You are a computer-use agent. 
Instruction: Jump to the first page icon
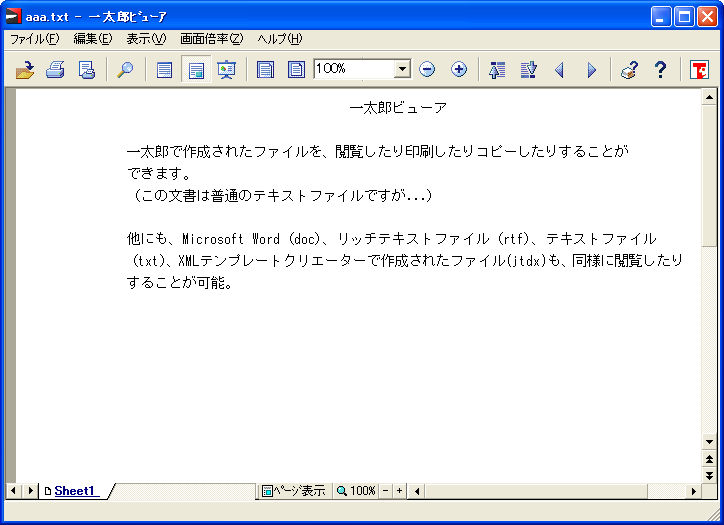click(497, 70)
